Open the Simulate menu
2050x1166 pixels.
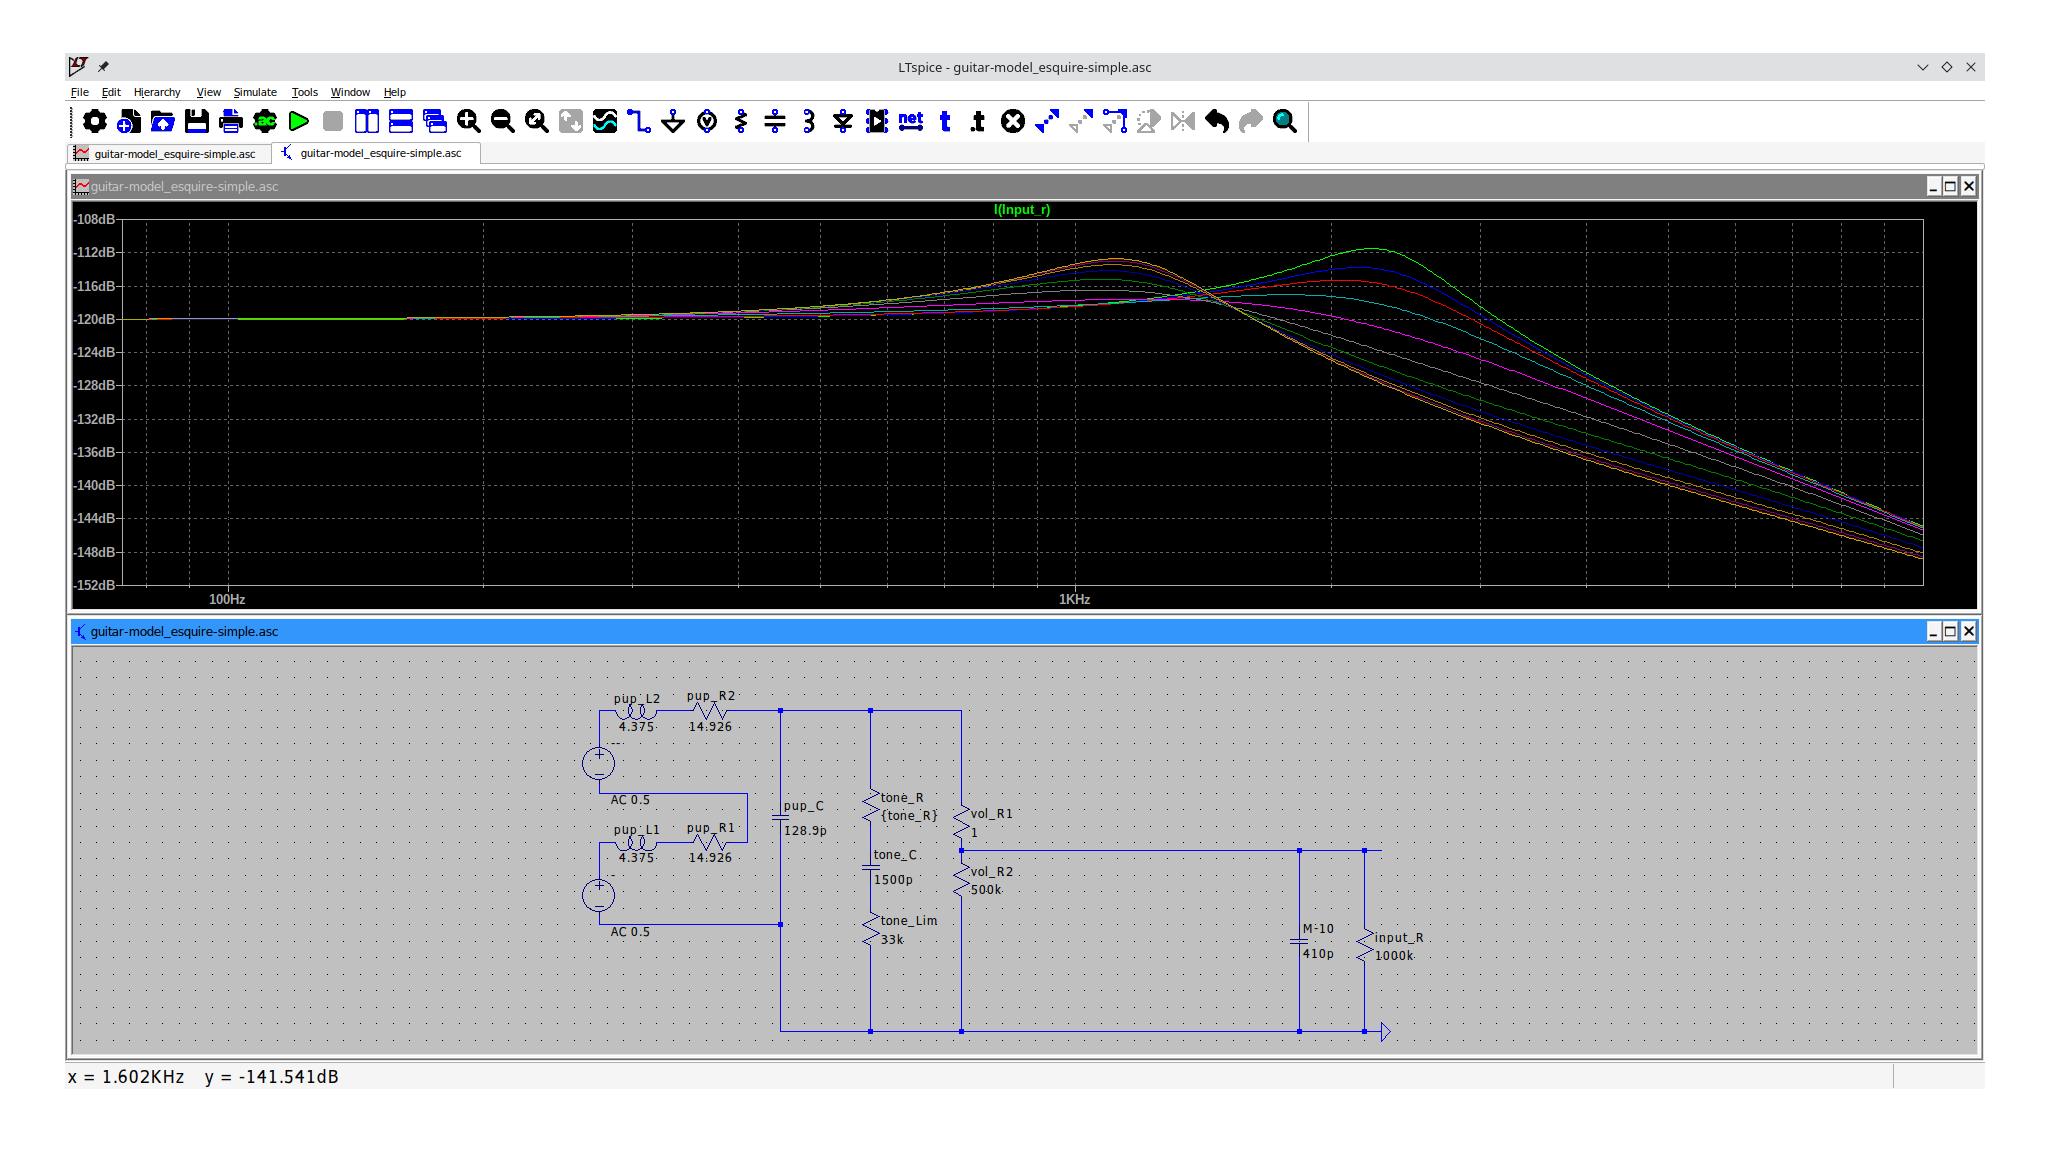[255, 92]
